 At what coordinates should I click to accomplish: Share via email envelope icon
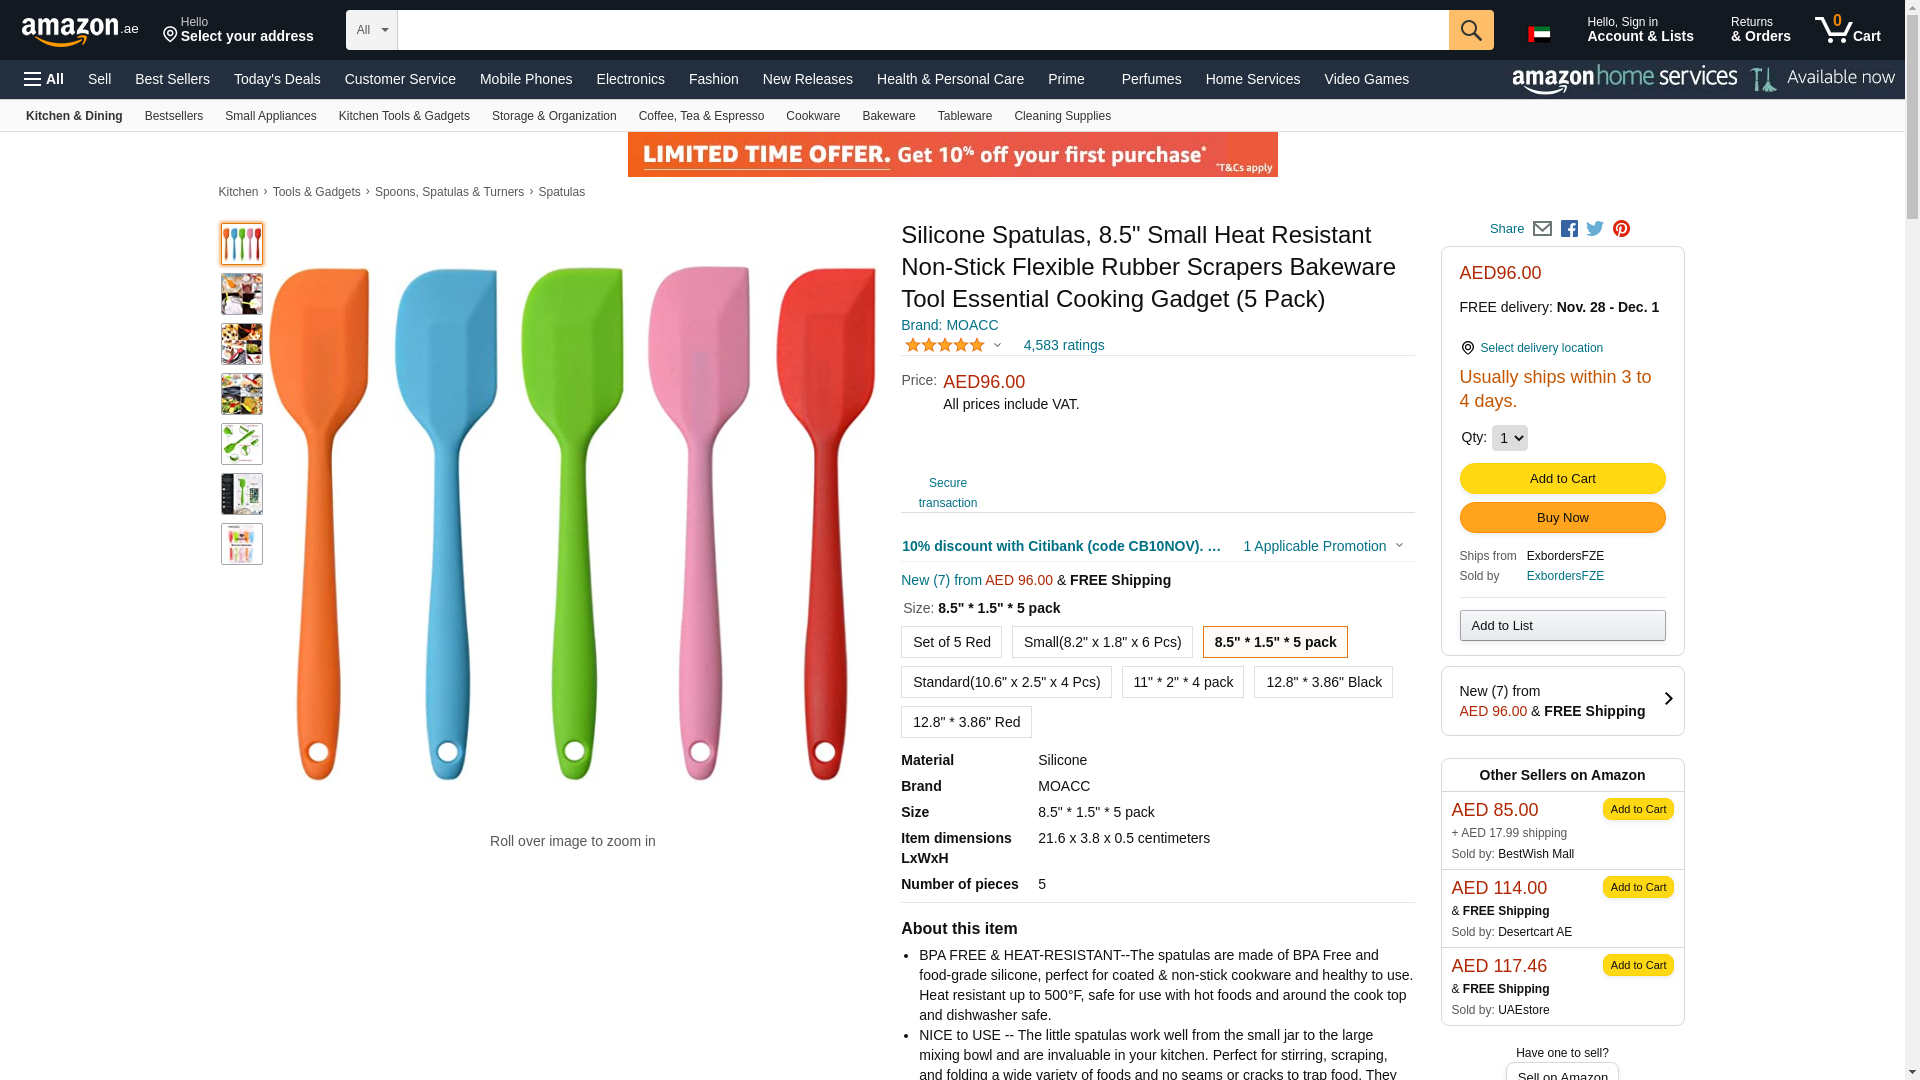click(1542, 229)
